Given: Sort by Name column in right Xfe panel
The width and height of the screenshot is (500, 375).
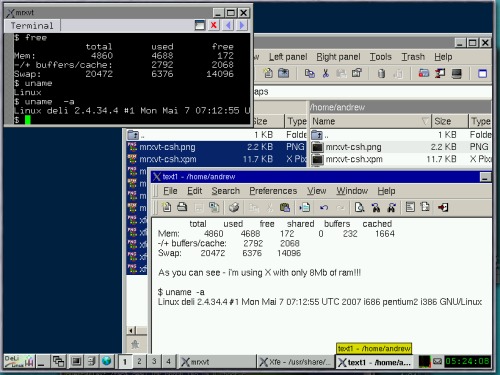Looking at the screenshot, I should point(370,121).
